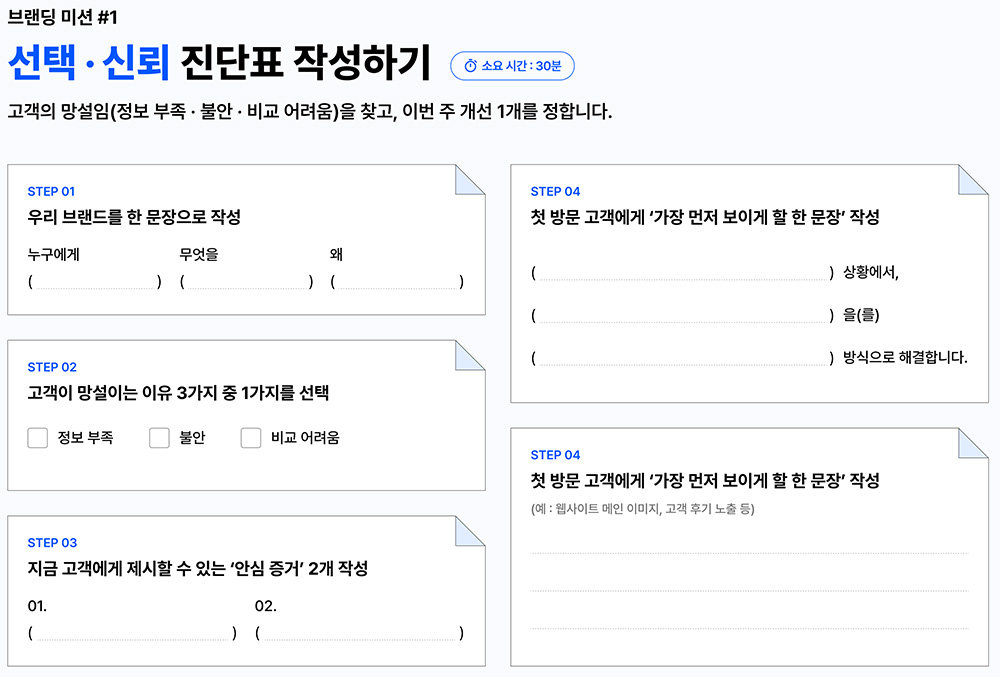Check the 불안 checkbox
The height and width of the screenshot is (677, 1000).
pyautogui.click(x=157, y=437)
